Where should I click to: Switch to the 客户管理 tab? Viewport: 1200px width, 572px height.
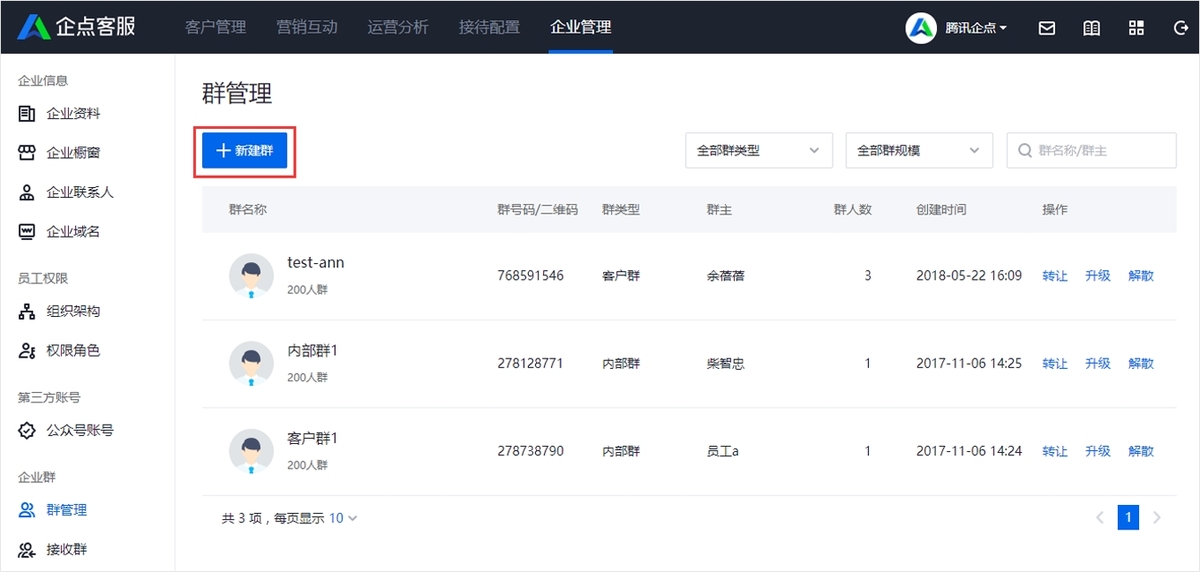[215, 27]
